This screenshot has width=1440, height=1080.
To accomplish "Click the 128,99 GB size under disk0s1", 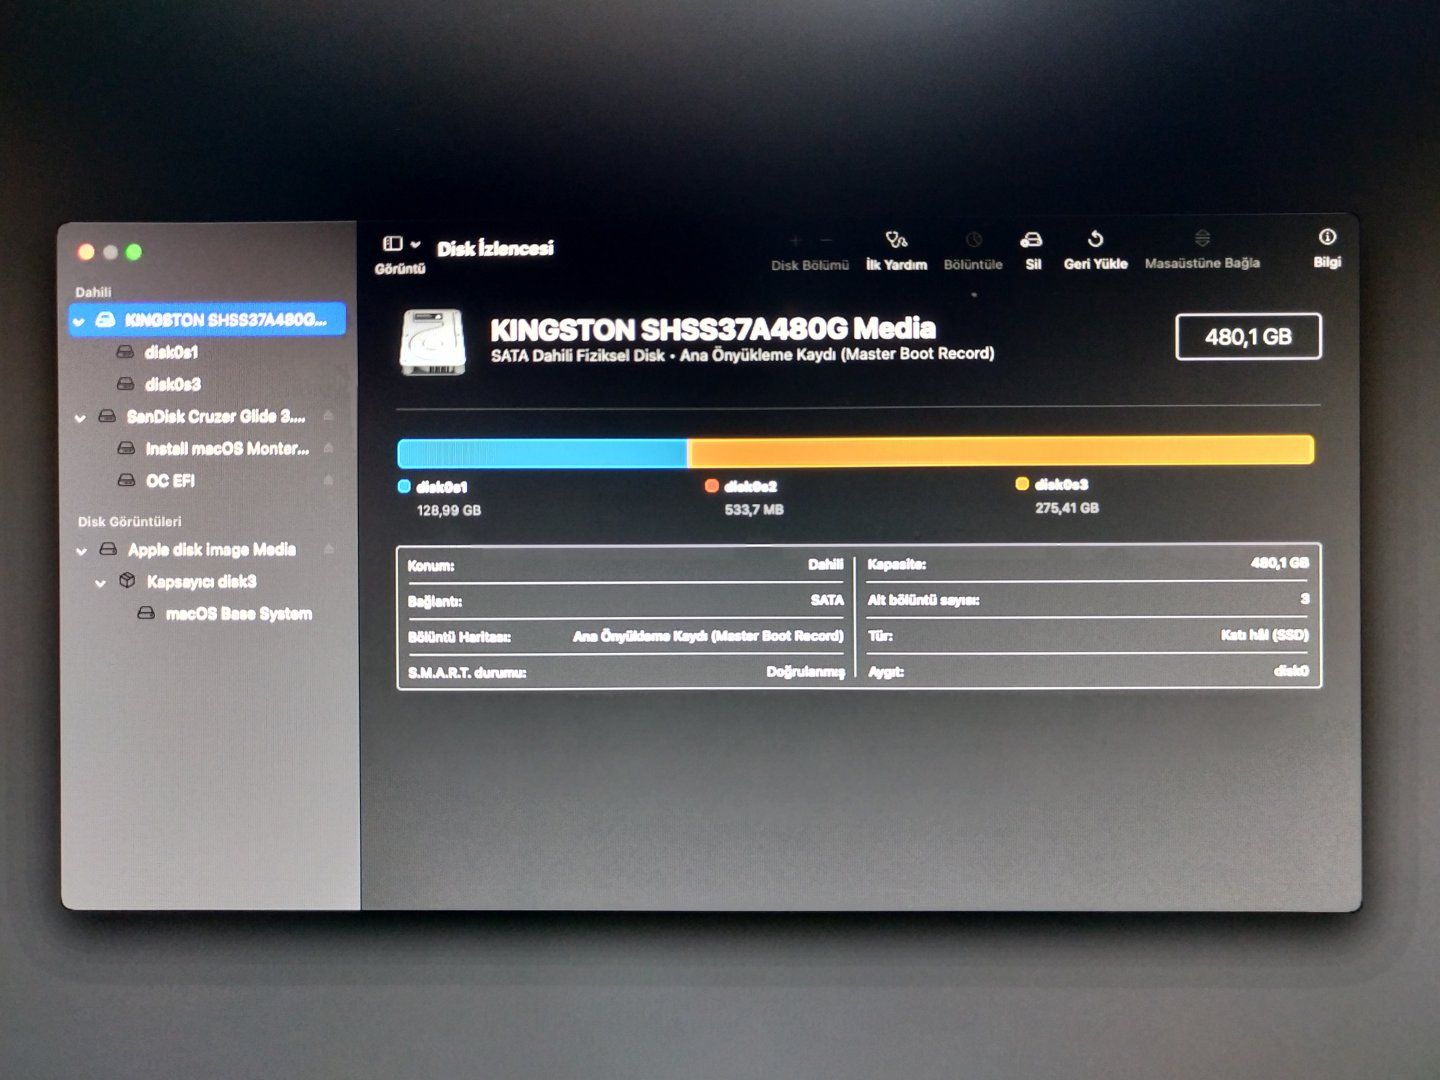I will [449, 511].
